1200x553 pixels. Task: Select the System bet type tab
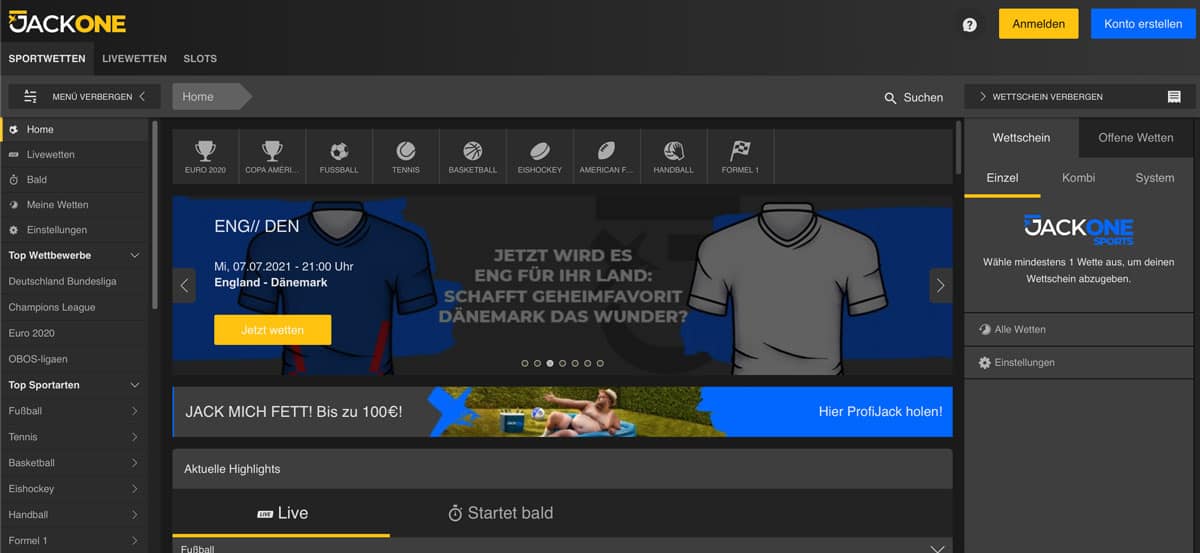1155,178
